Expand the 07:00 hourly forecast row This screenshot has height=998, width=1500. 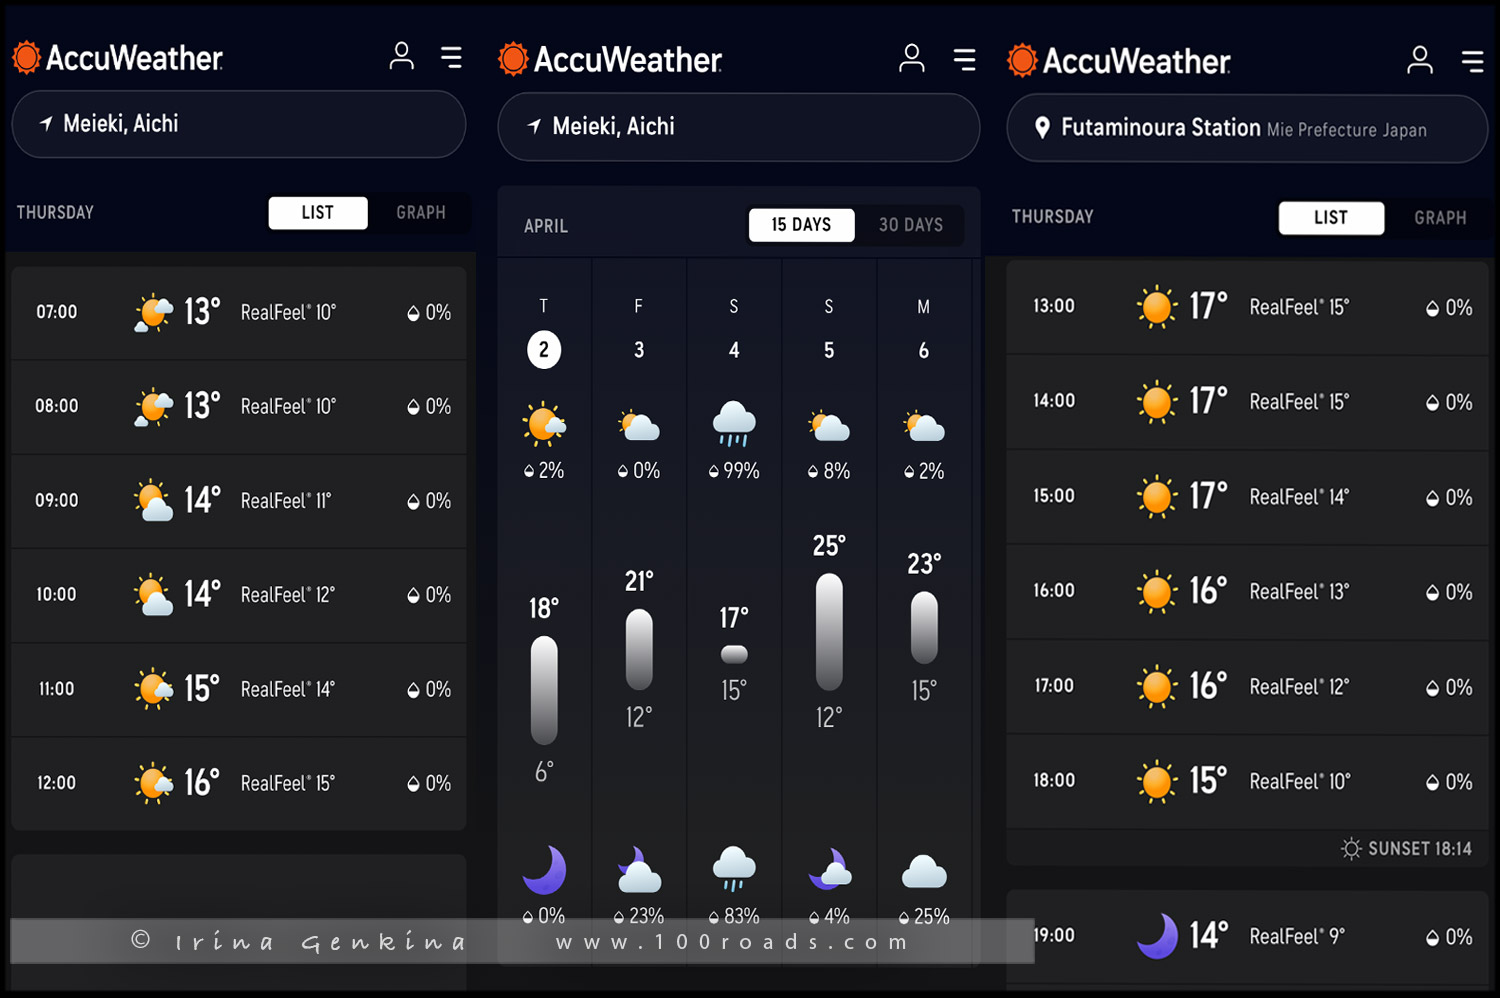(238, 313)
